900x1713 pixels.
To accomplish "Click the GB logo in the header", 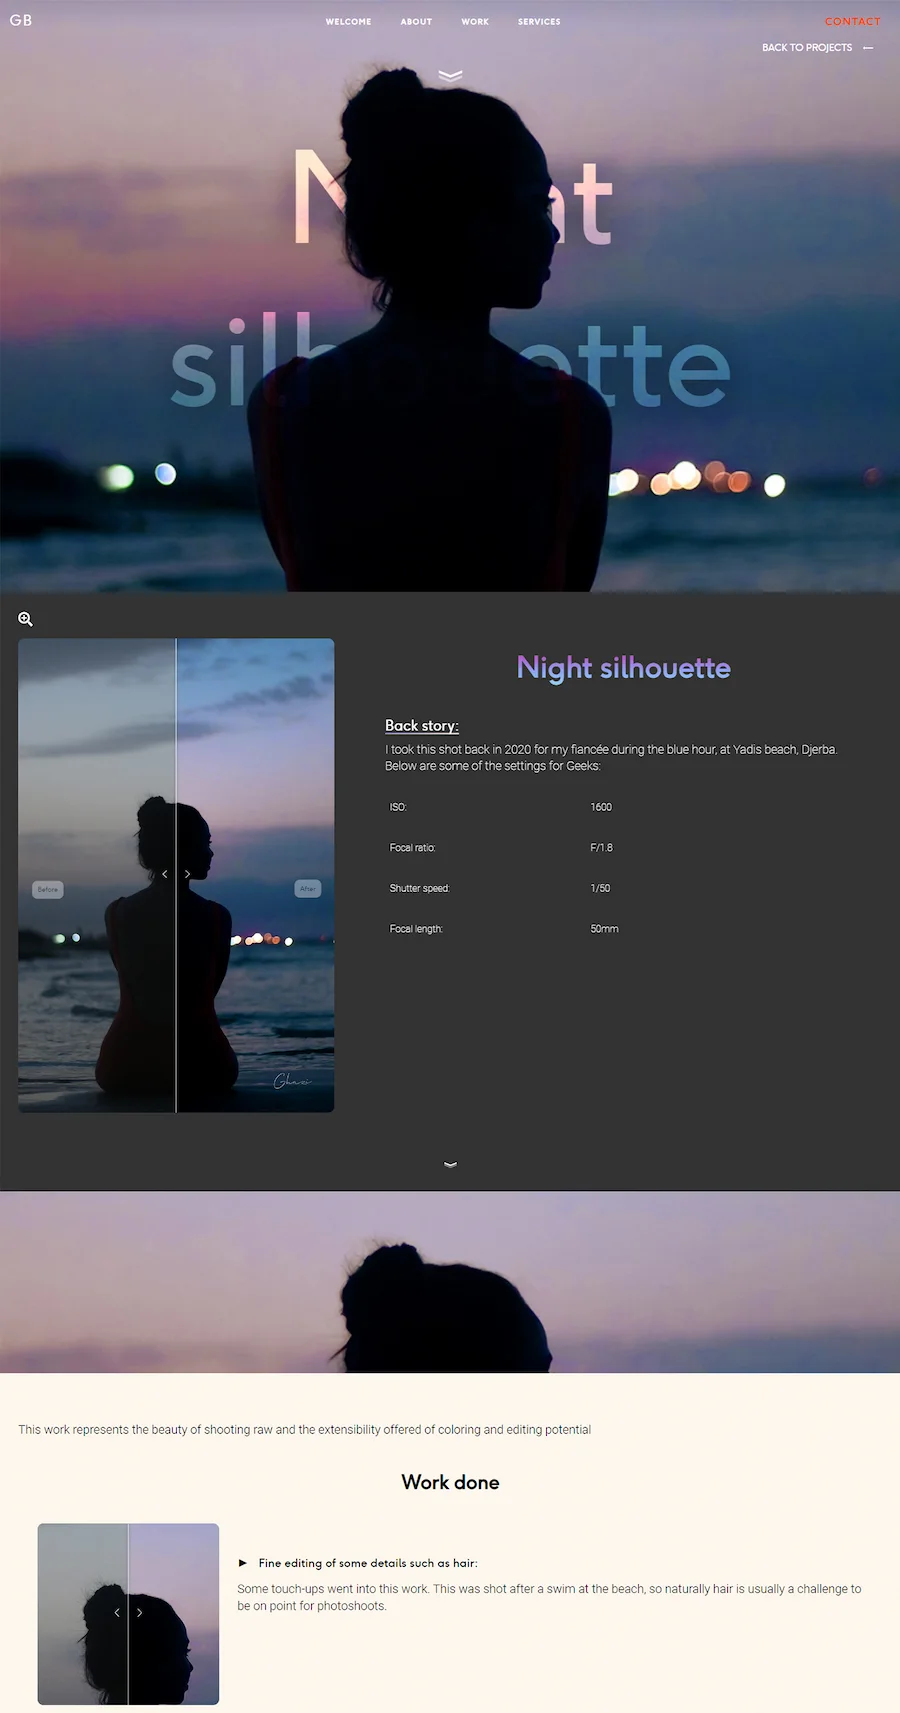I will (x=21, y=20).
